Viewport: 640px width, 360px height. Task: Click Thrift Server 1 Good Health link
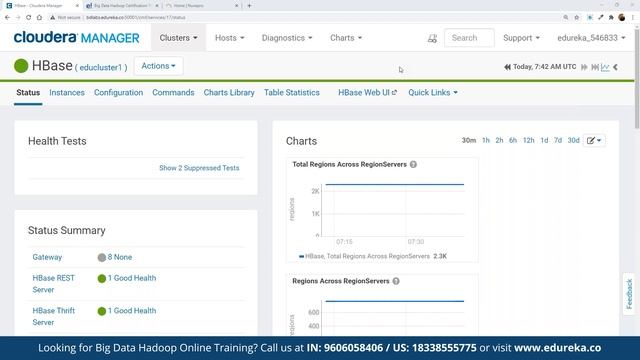click(132, 311)
